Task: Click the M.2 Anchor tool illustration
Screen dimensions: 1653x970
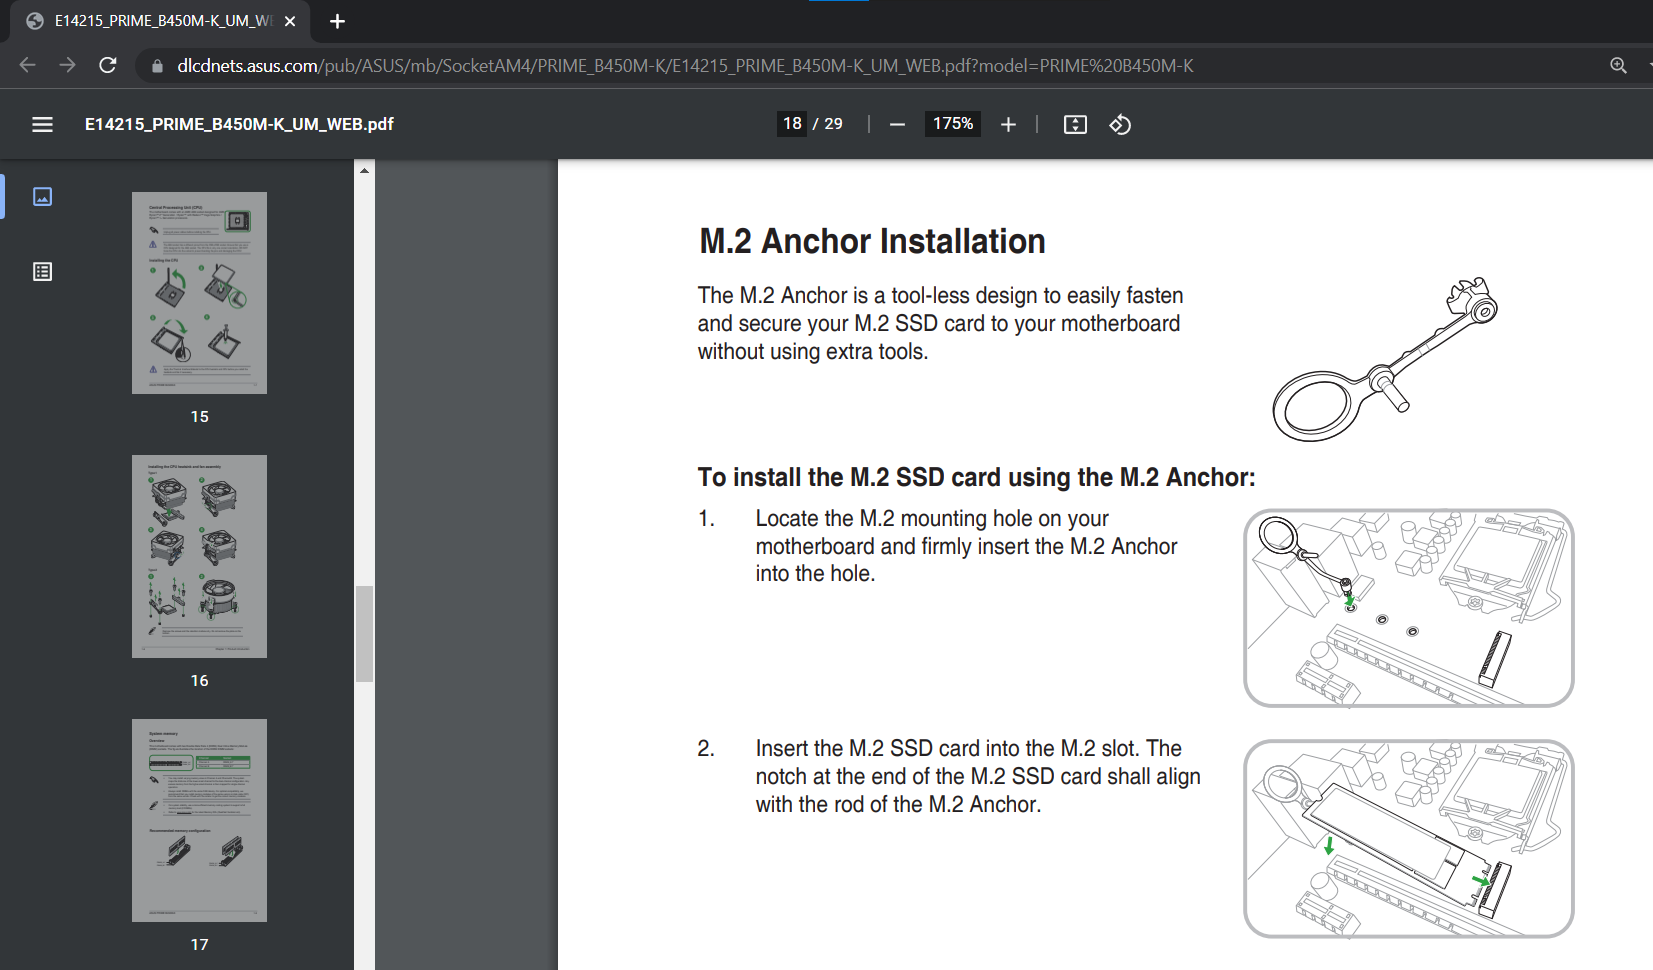Action: click(1385, 359)
